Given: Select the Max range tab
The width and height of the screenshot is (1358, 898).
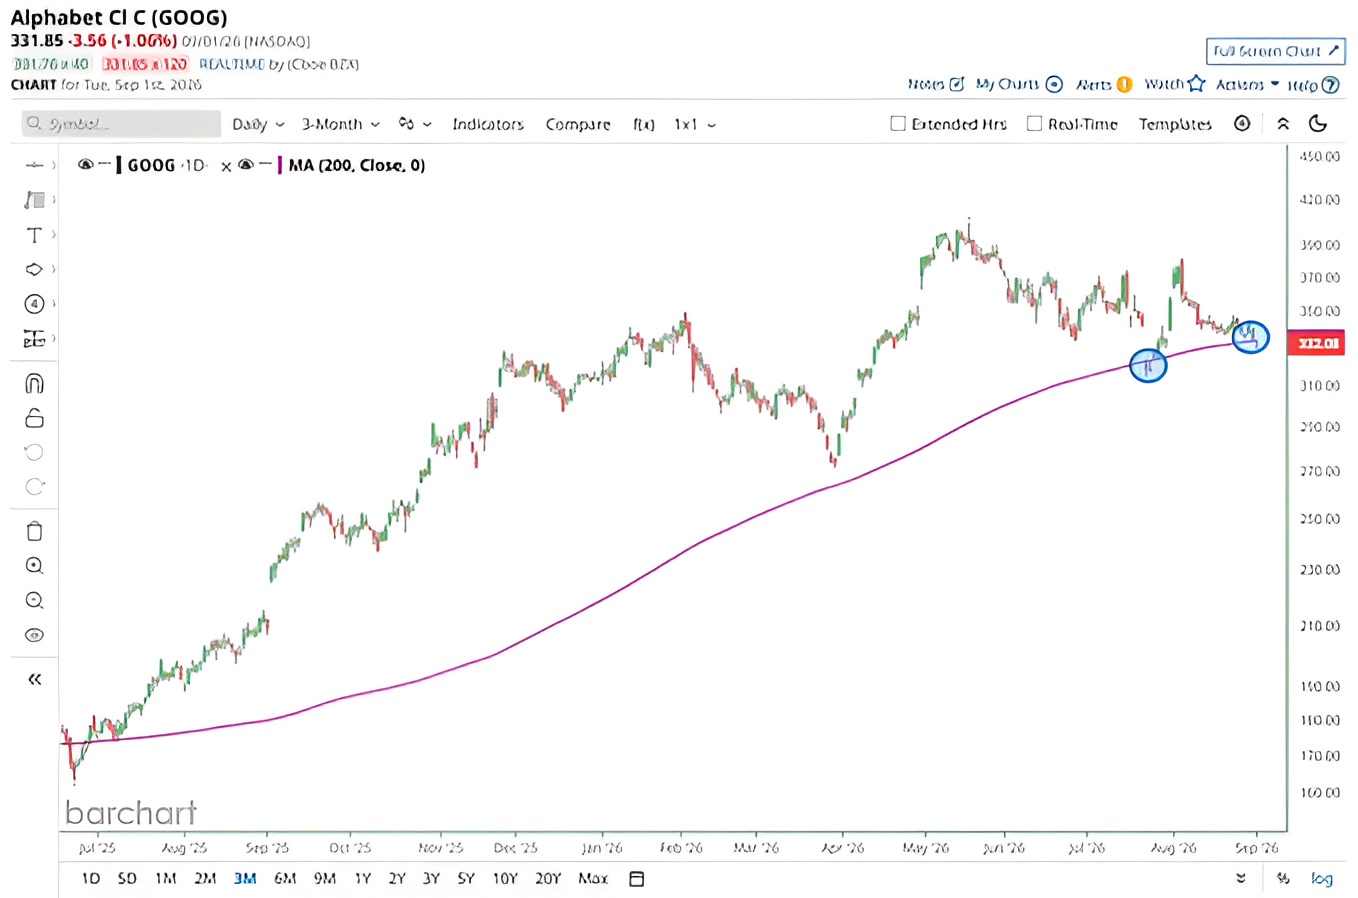Looking at the screenshot, I should coord(593,879).
